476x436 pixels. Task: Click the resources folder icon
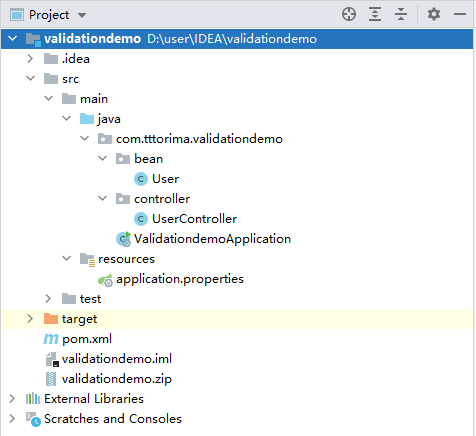[x=88, y=259]
